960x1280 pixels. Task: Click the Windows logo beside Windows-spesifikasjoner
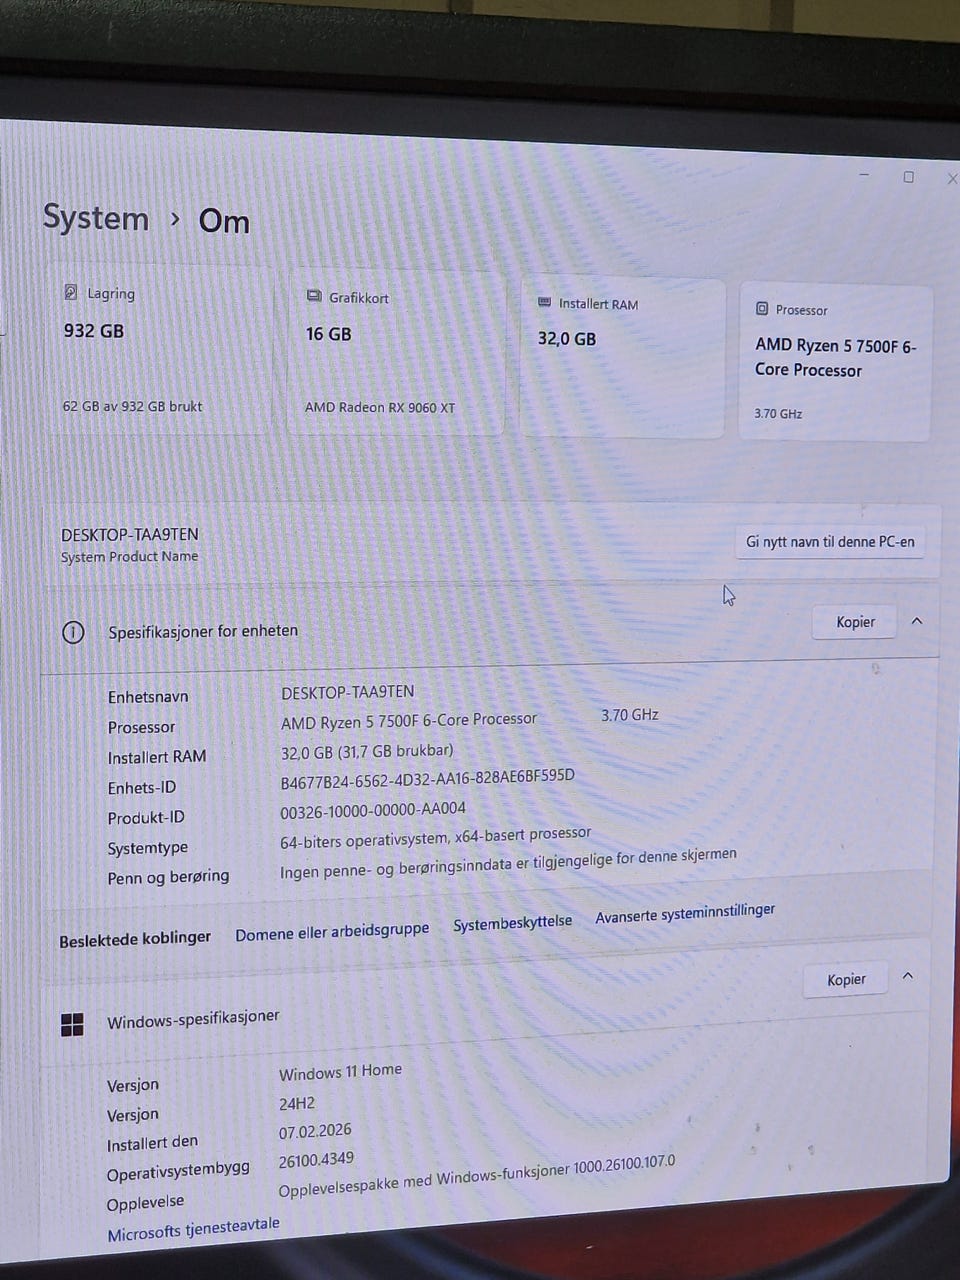coord(72,1024)
